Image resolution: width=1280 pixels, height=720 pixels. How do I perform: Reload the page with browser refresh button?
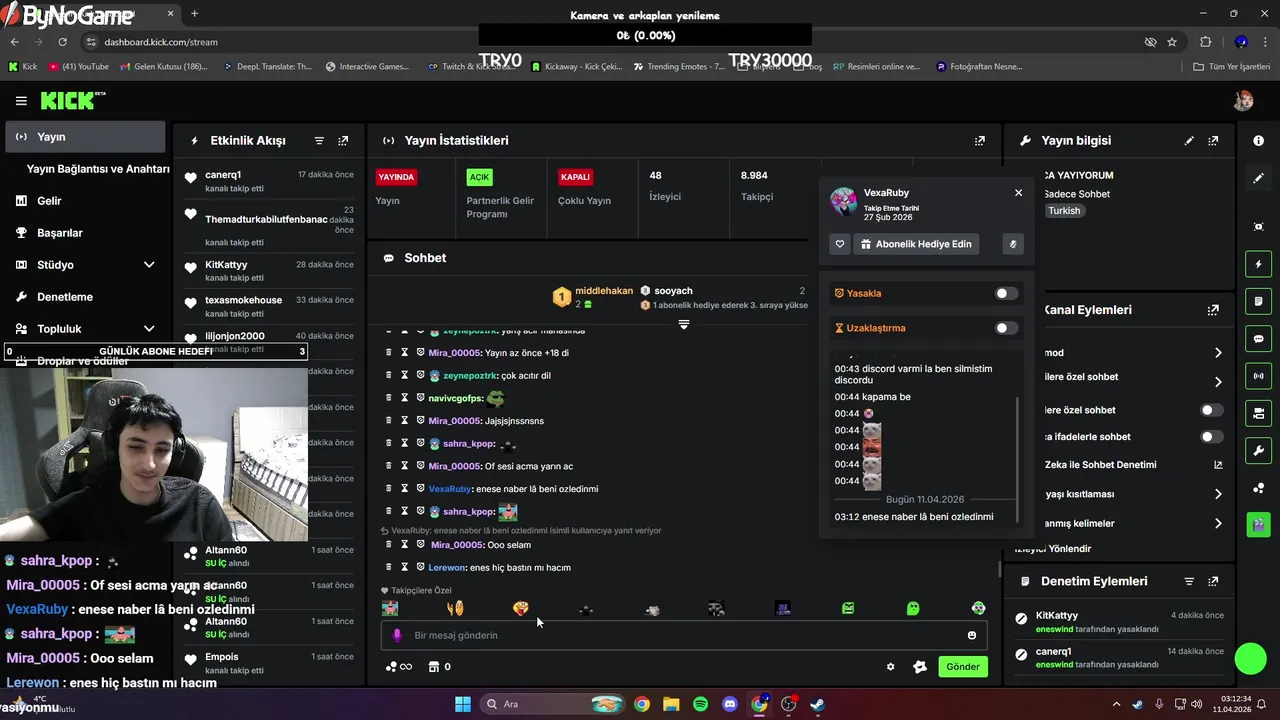[62, 42]
